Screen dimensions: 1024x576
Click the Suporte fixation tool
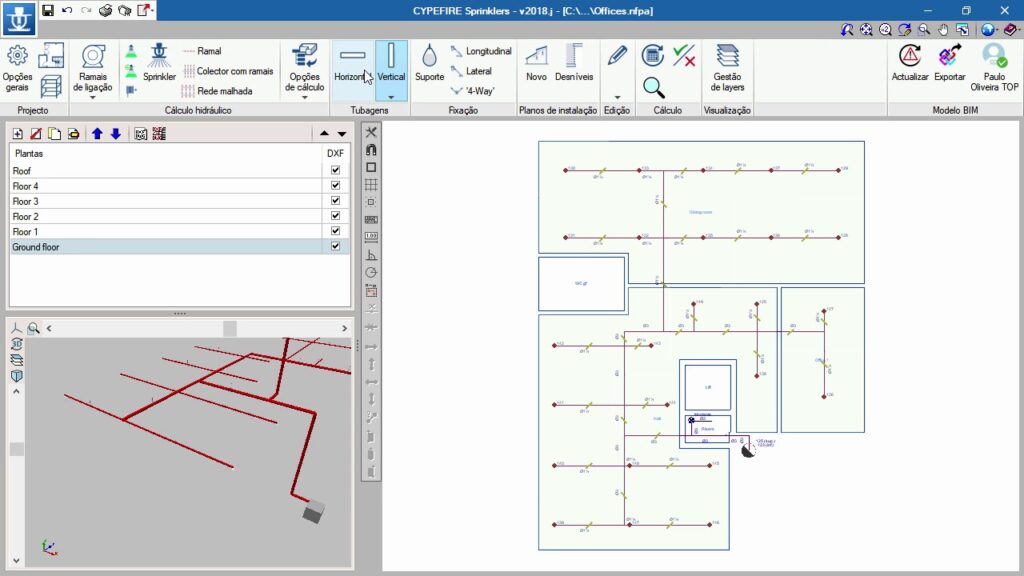coord(429,64)
